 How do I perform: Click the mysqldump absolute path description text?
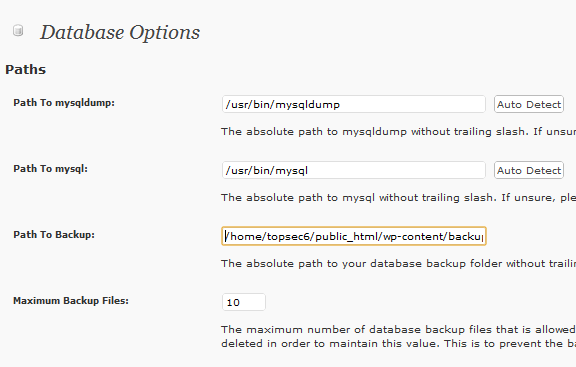click(398, 132)
